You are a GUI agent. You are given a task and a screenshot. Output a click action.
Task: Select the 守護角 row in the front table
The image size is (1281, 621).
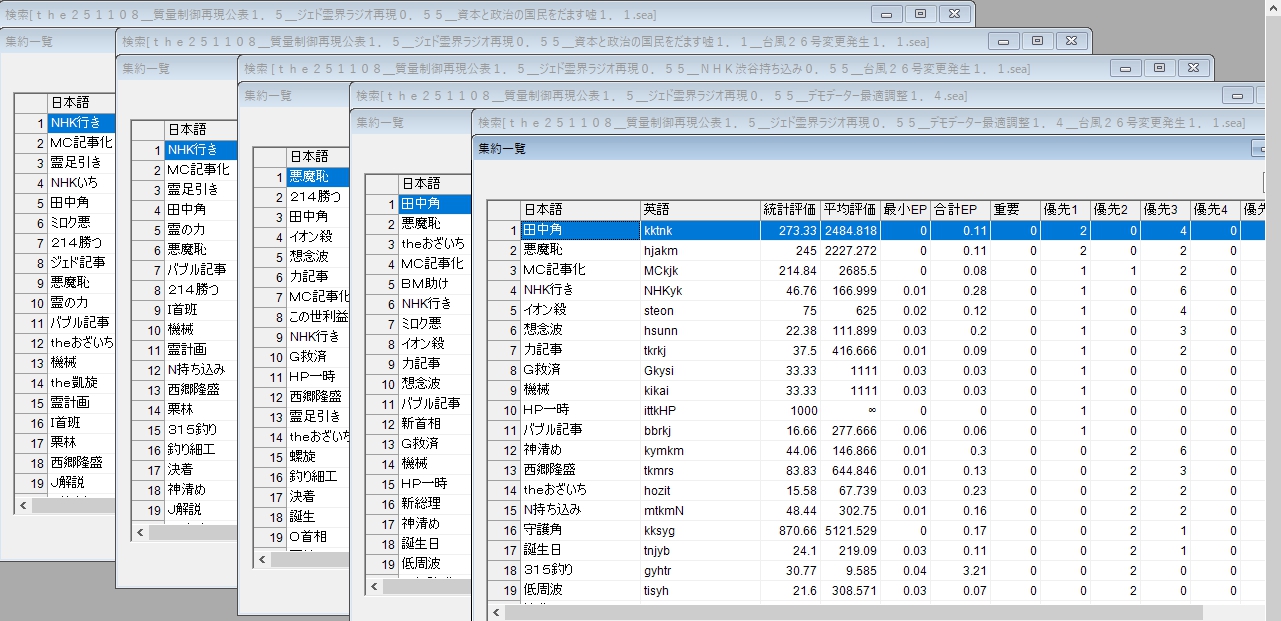[x=580, y=530]
